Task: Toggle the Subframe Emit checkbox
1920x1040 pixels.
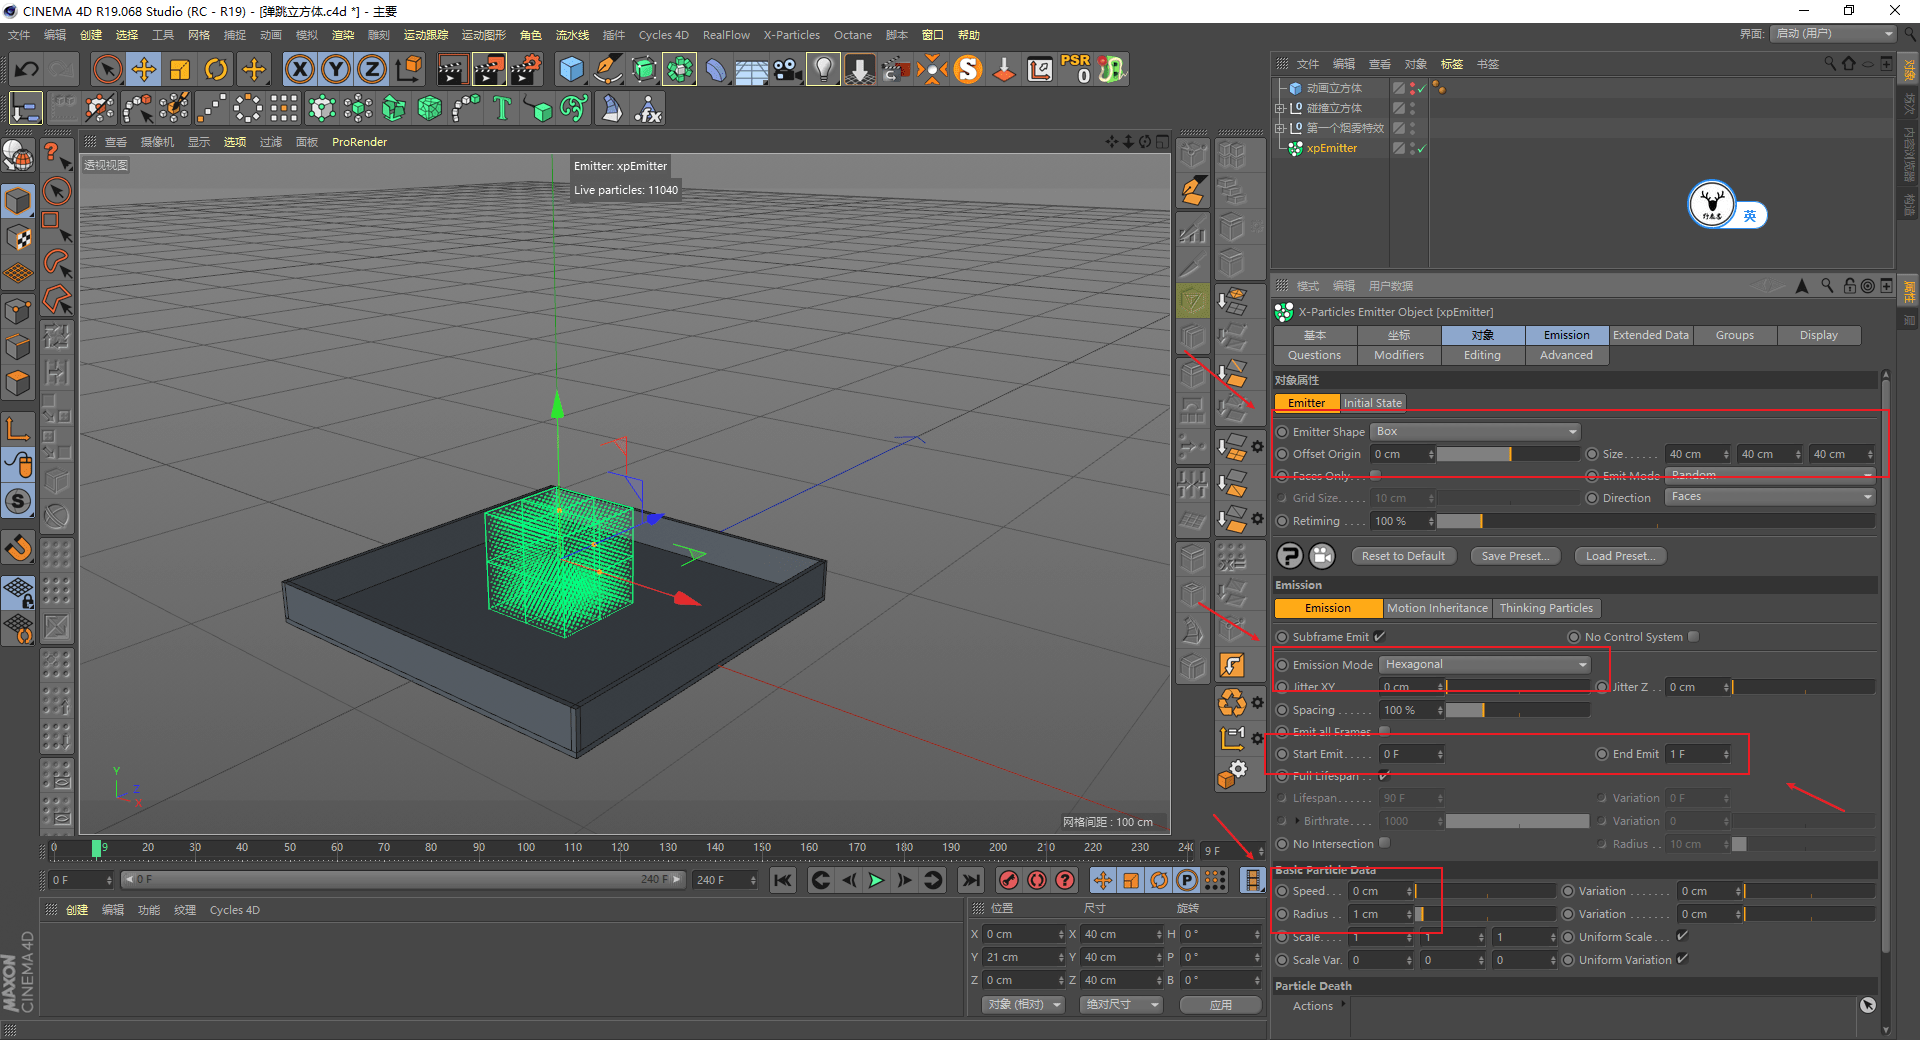Action: 1380,637
